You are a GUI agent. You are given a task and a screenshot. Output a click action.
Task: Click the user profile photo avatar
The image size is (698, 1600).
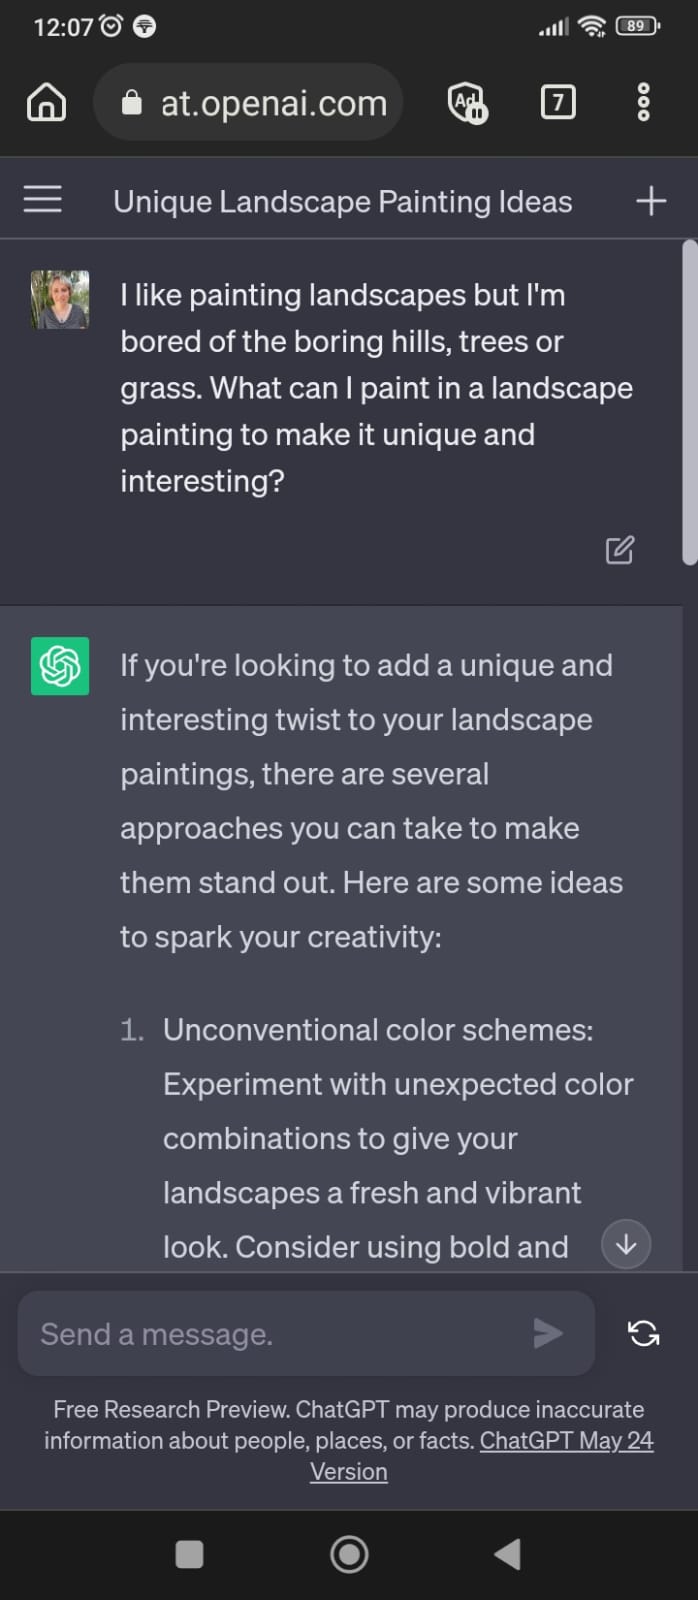[60, 299]
